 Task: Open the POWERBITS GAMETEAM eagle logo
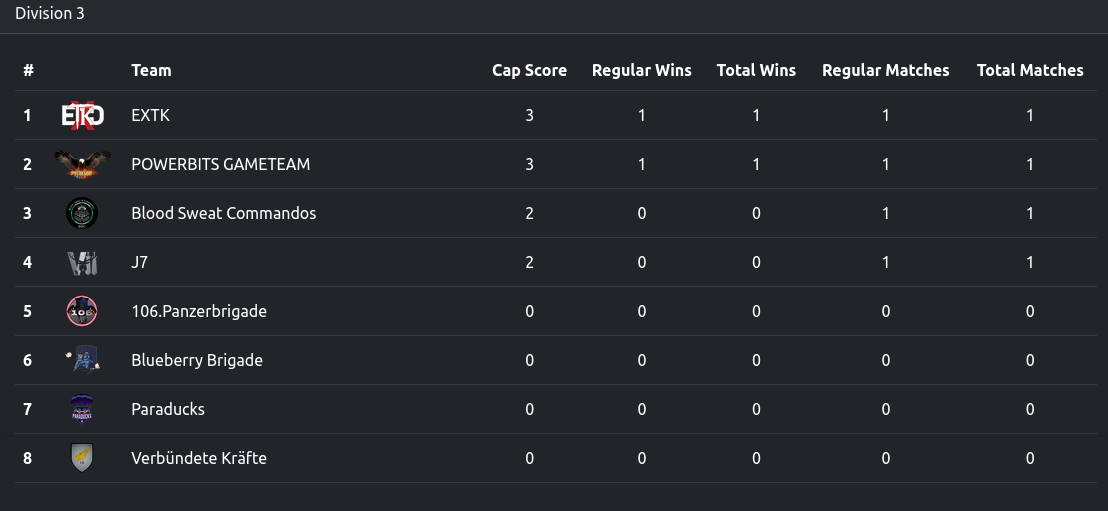83,164
